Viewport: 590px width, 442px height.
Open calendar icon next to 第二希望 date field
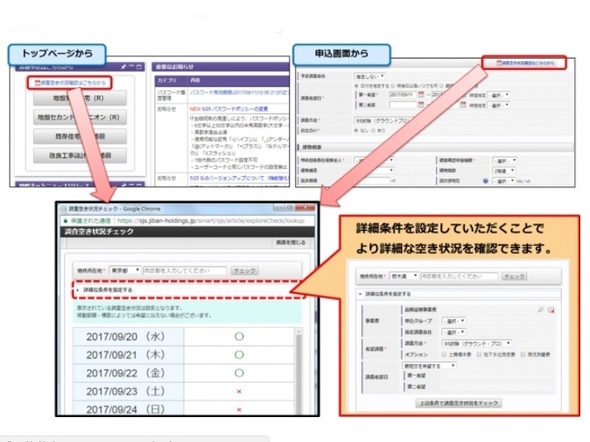coord(421,105)
